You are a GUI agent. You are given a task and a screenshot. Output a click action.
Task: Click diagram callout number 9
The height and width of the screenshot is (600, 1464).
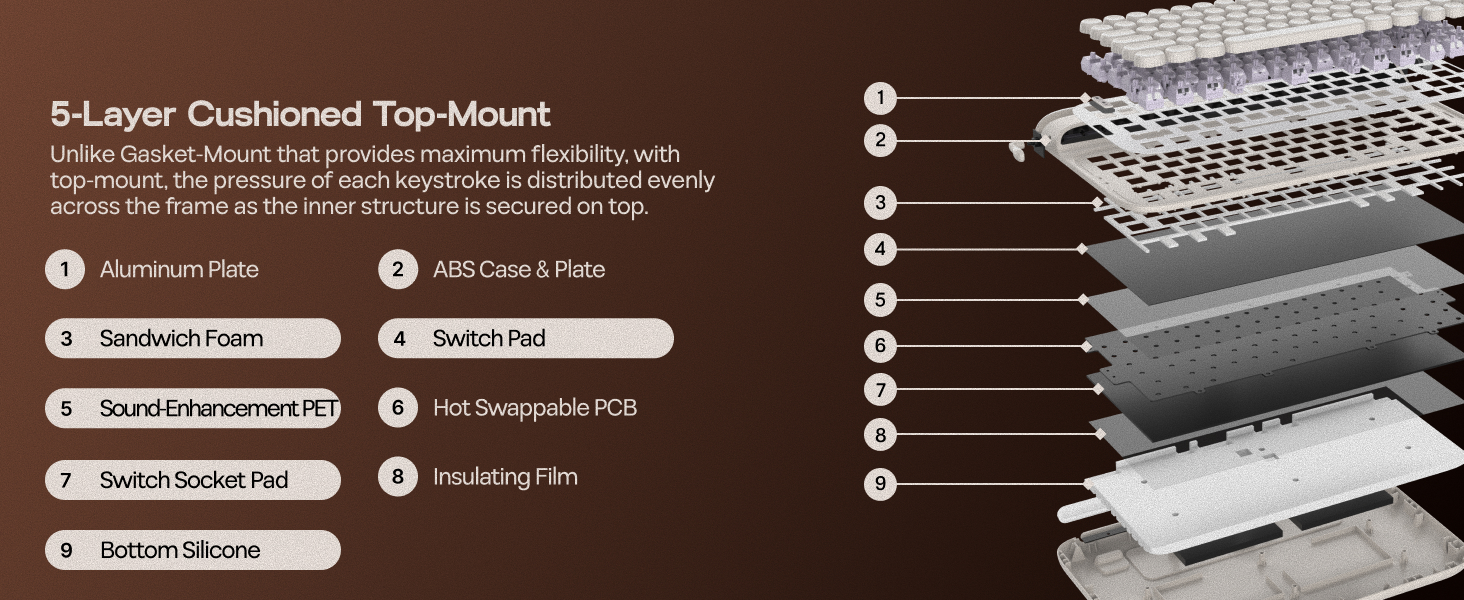tap(880, 484)
